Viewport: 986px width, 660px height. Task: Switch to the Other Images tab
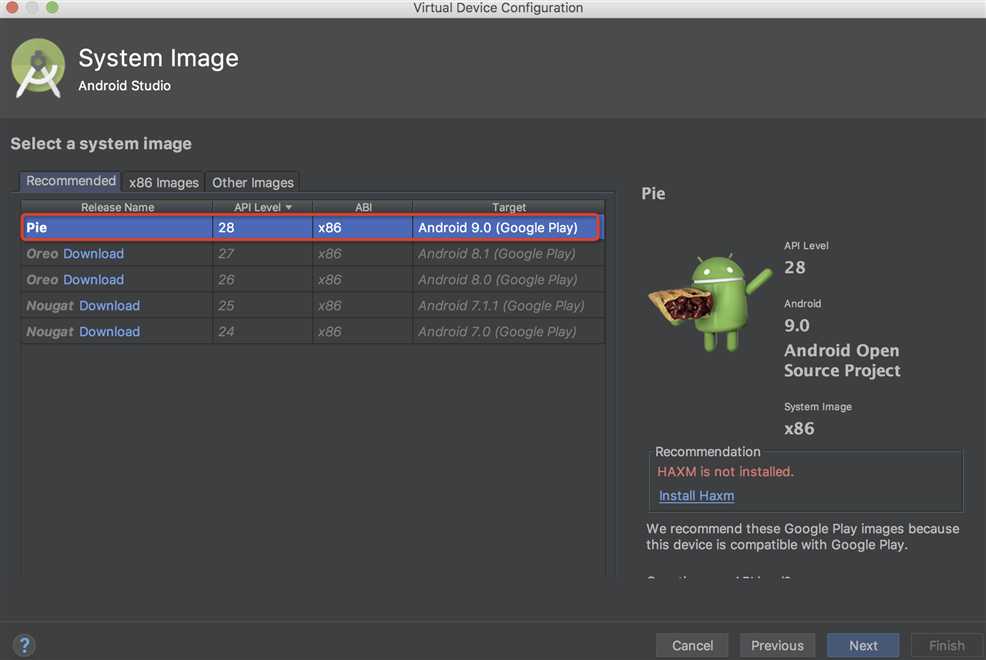[253, 182]
